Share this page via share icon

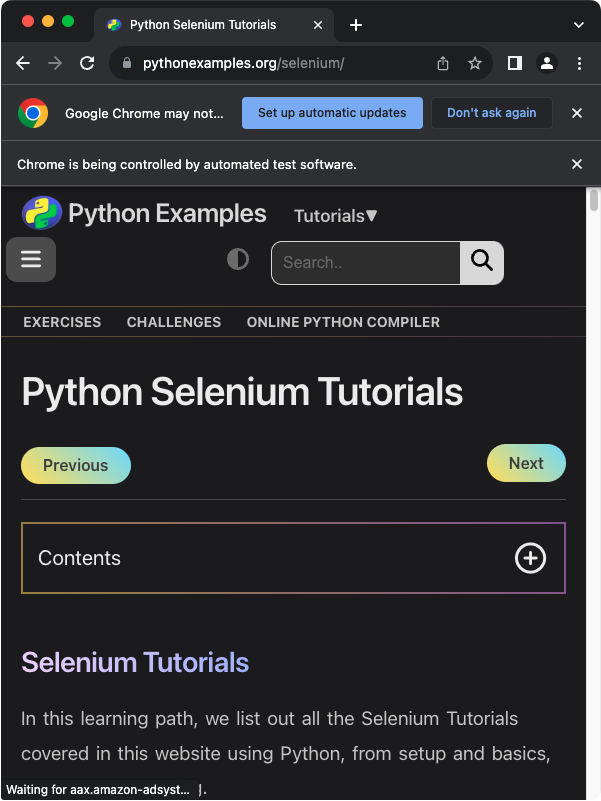[443, 63]
